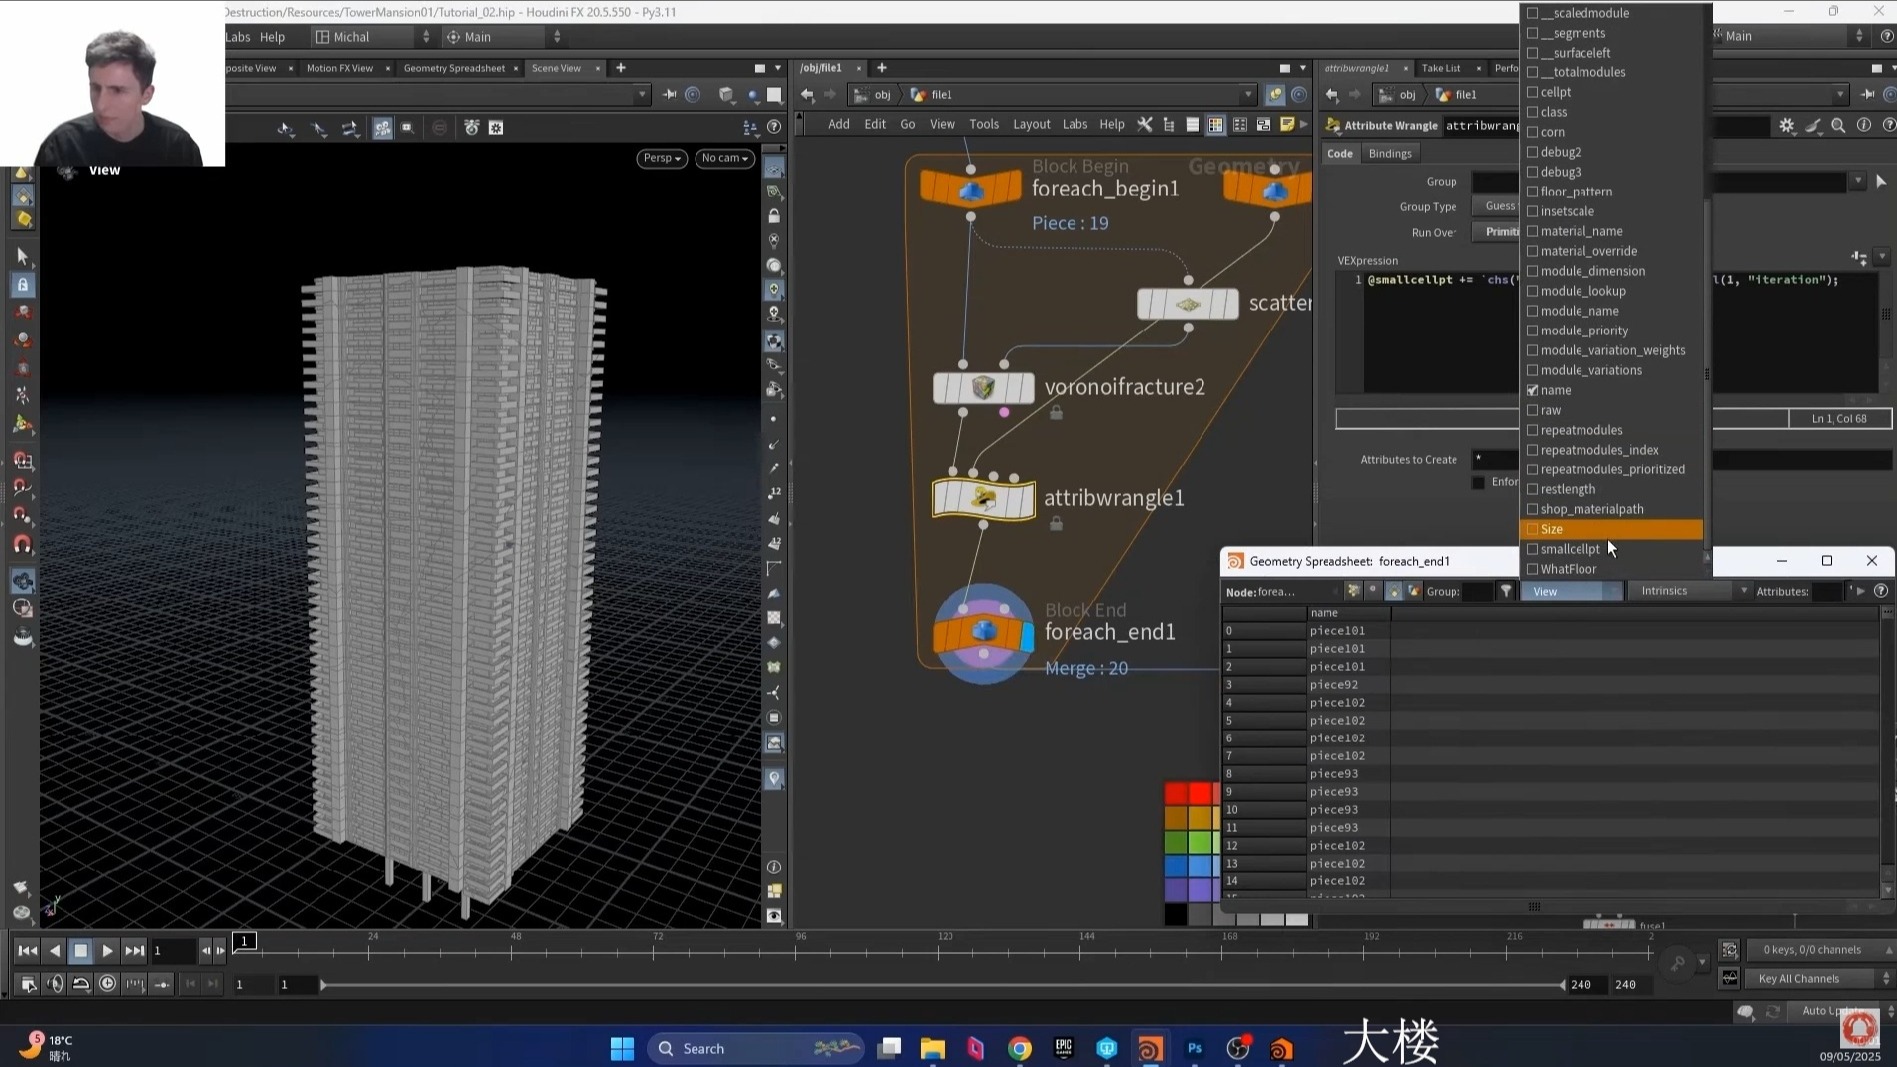Check the restlength attribute
The image size is (1897, 1067).
(1532, 489)
